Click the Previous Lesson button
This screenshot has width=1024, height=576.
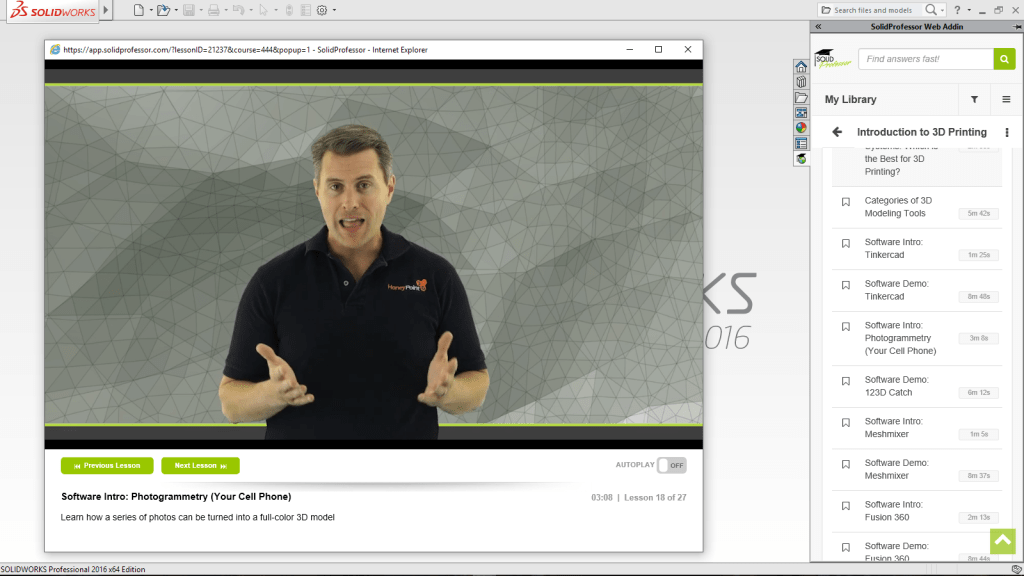click(107, 465)
